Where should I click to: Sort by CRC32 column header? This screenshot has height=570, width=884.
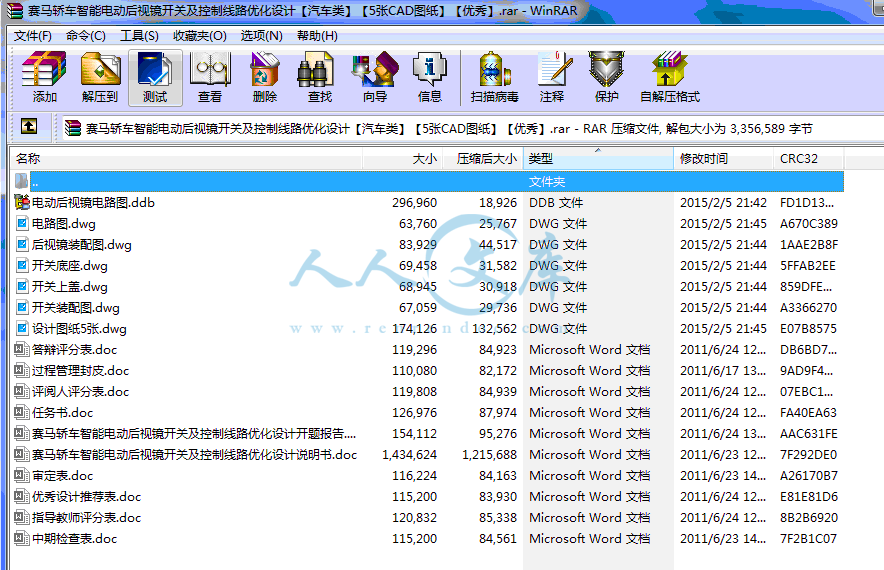click(x=809, y=158)
